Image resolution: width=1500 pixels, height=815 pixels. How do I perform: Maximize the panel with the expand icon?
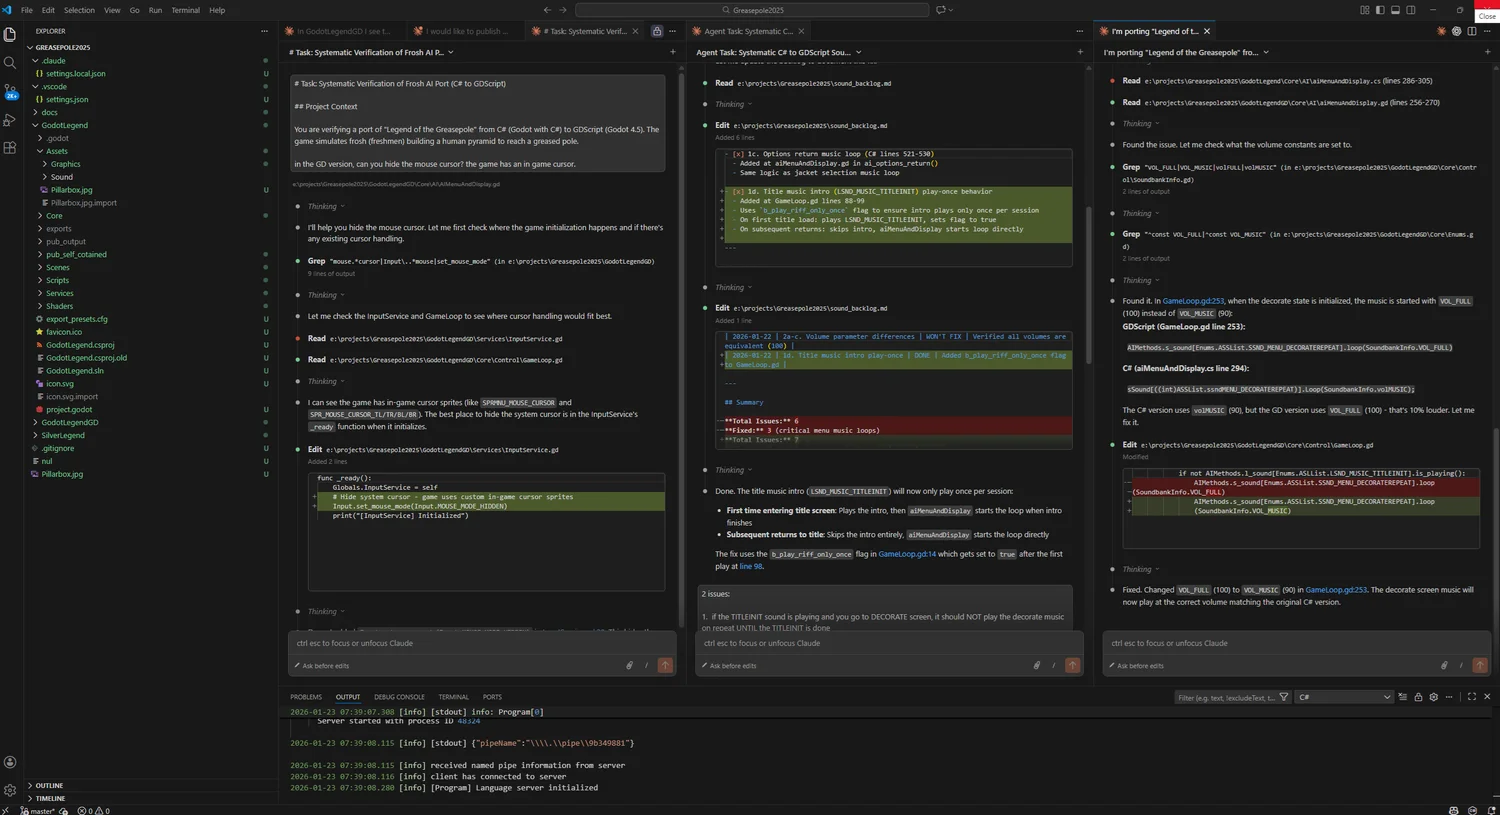click(1472, 697)
